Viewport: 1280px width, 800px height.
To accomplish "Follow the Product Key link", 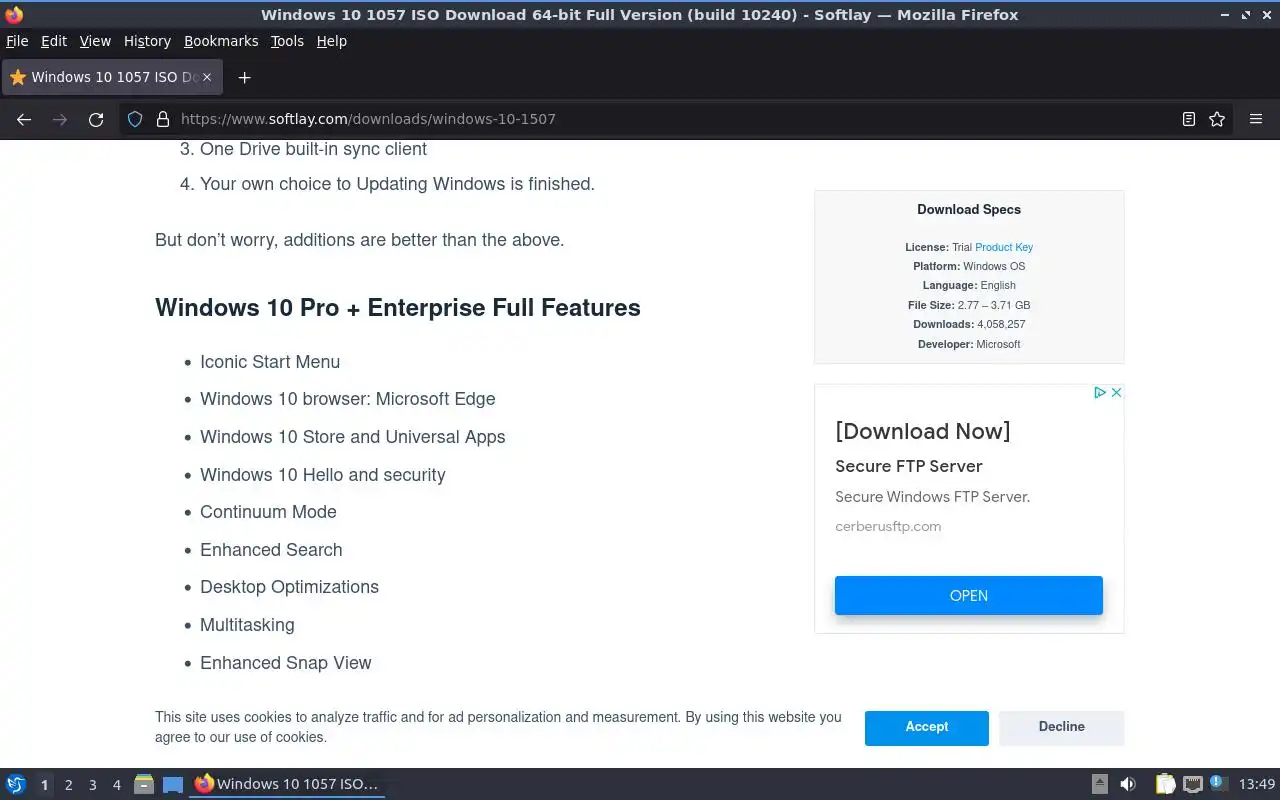I will [1003, 247].
